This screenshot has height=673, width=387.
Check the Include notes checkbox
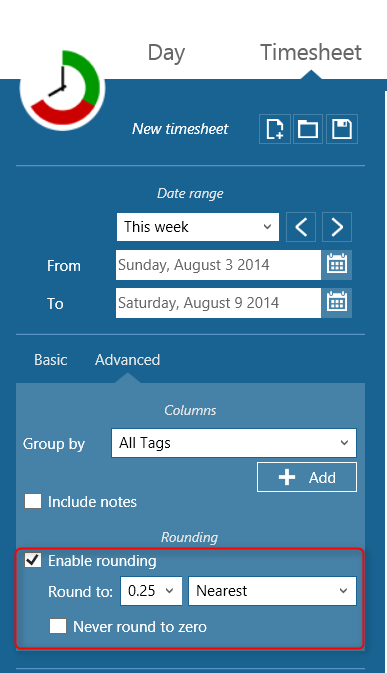(x=33, y=501)
